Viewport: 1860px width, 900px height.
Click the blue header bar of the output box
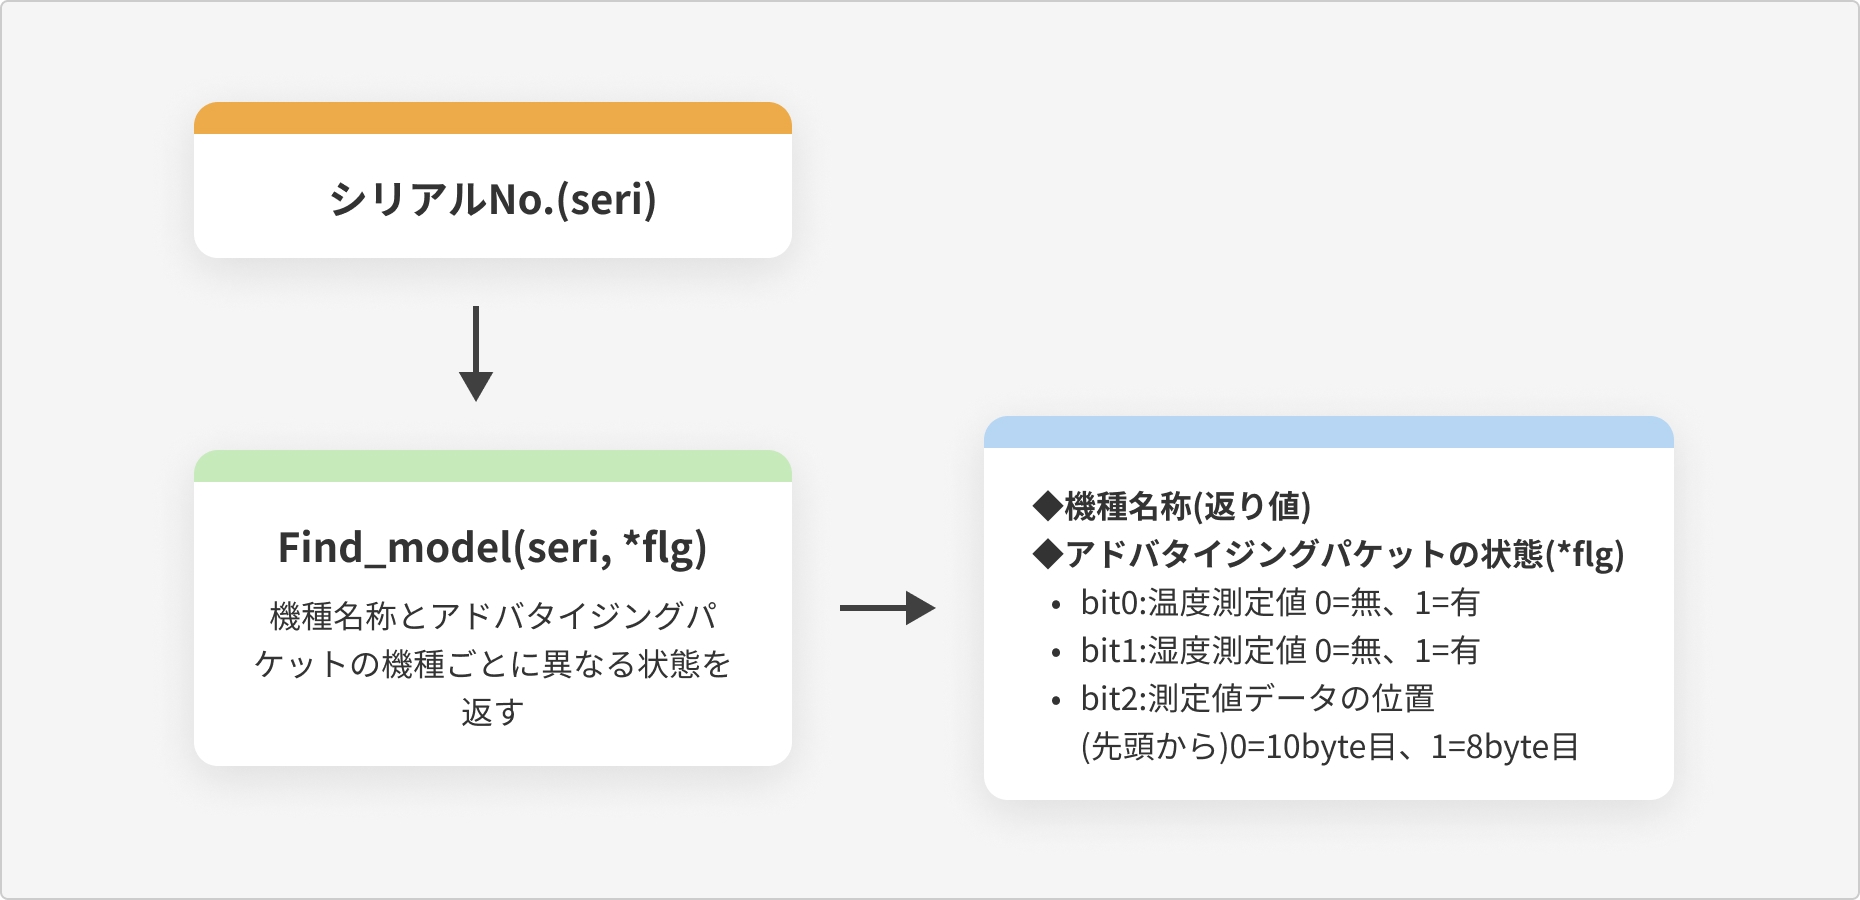coord(1329,432)
